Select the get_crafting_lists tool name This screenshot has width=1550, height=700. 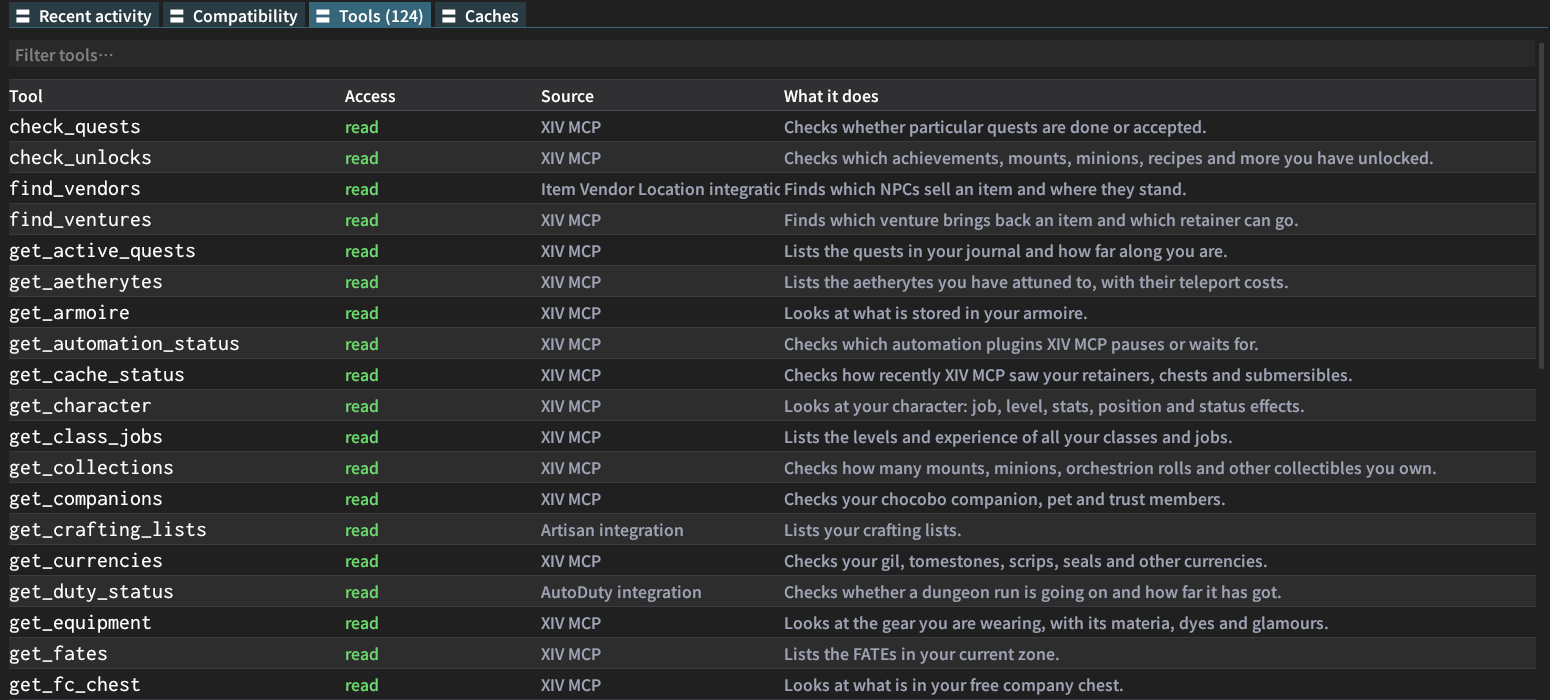(108, 530)
